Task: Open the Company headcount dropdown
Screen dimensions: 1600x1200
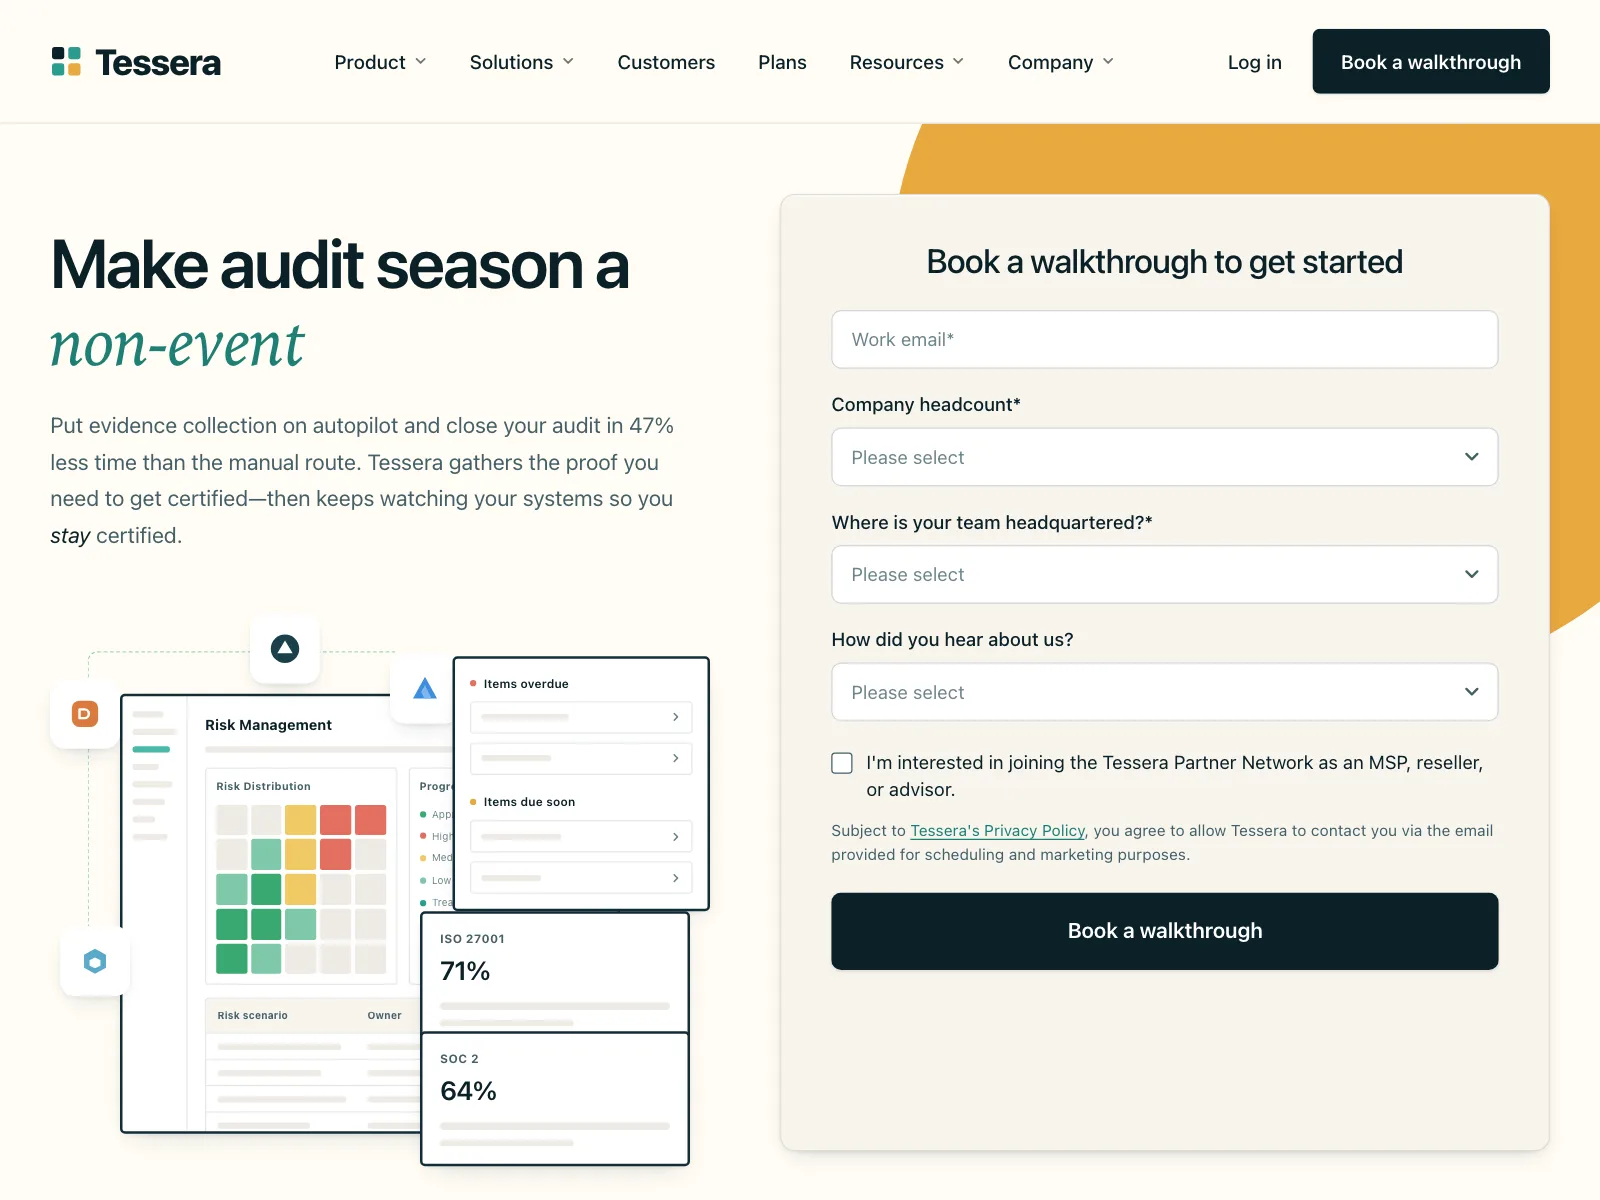Action: coord(1164,457)
